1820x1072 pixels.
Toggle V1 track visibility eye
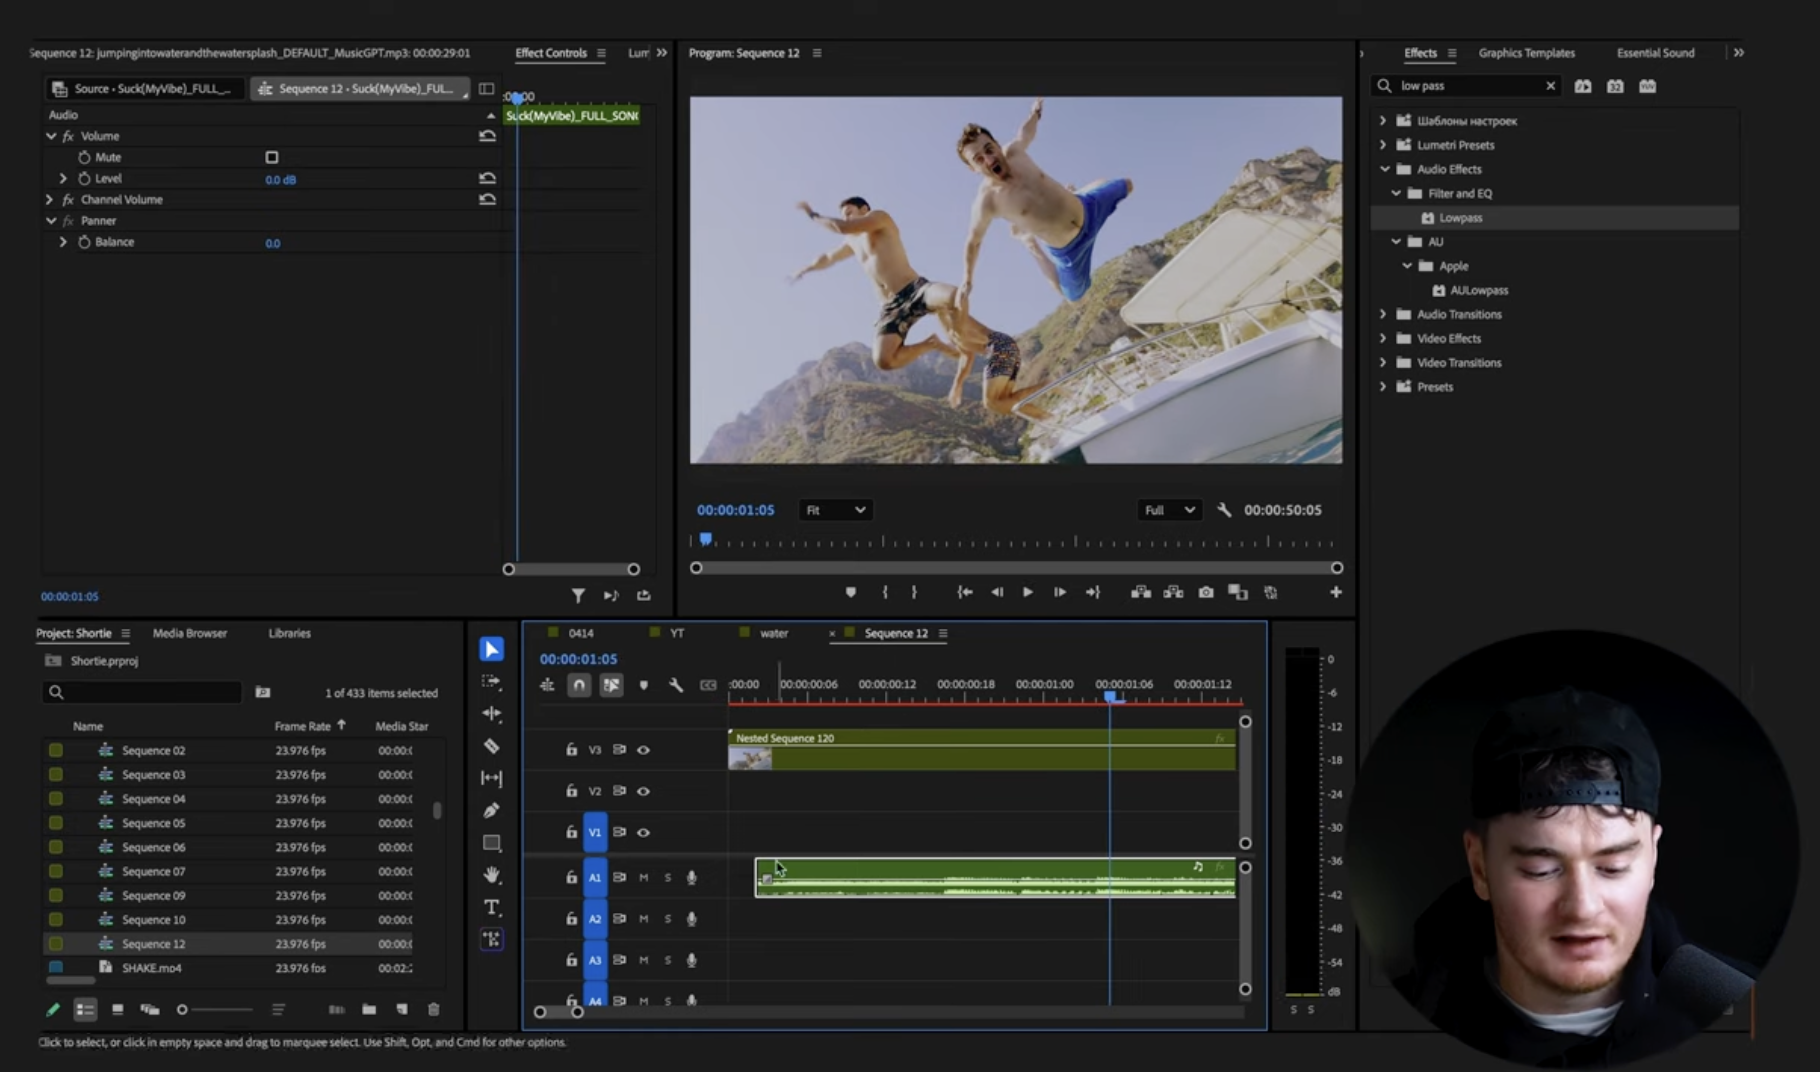pos(643,832)
